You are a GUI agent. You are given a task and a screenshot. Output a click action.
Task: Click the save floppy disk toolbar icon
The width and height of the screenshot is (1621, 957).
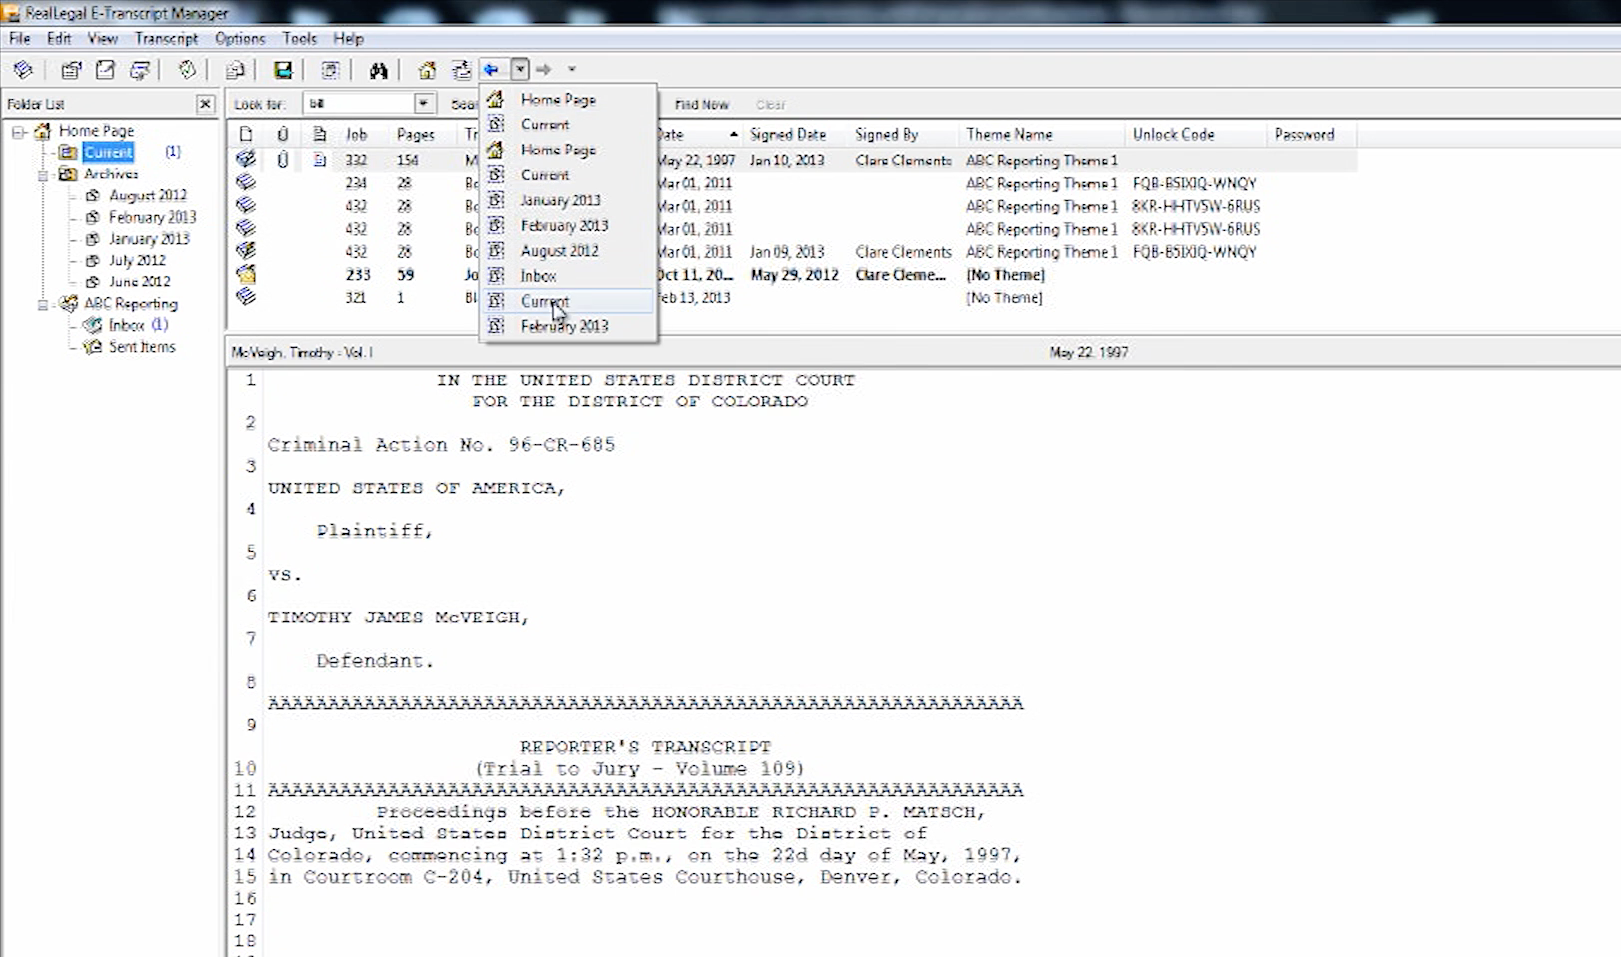coord(283,70)
